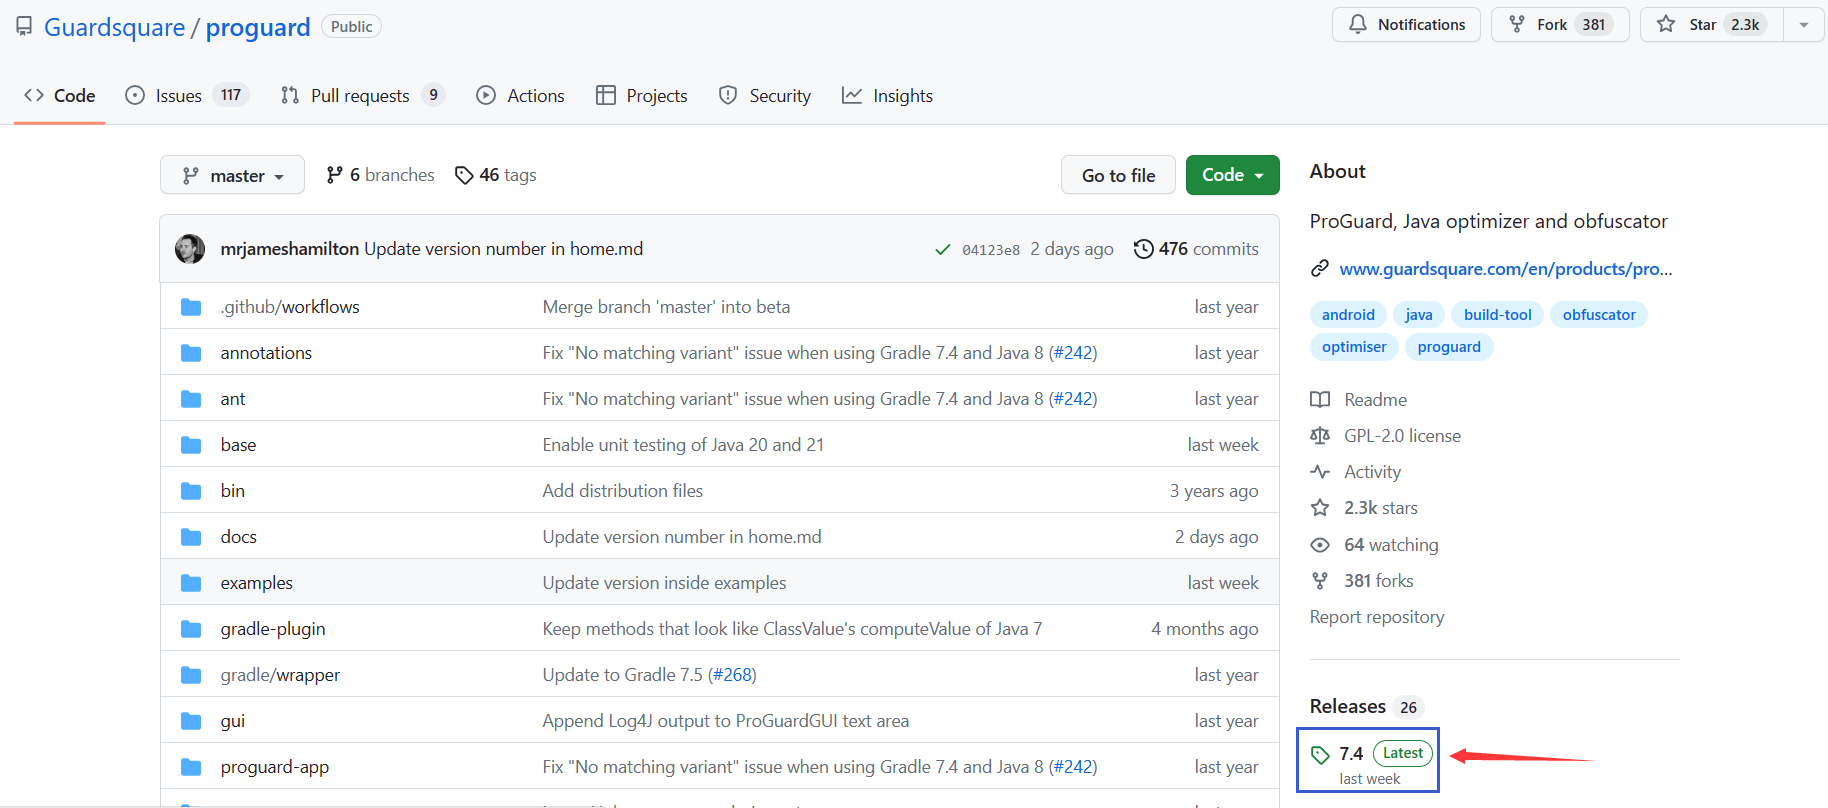Open the proguard repository title link
This screenshot has height=808, width=1828.
coord(258,27)
